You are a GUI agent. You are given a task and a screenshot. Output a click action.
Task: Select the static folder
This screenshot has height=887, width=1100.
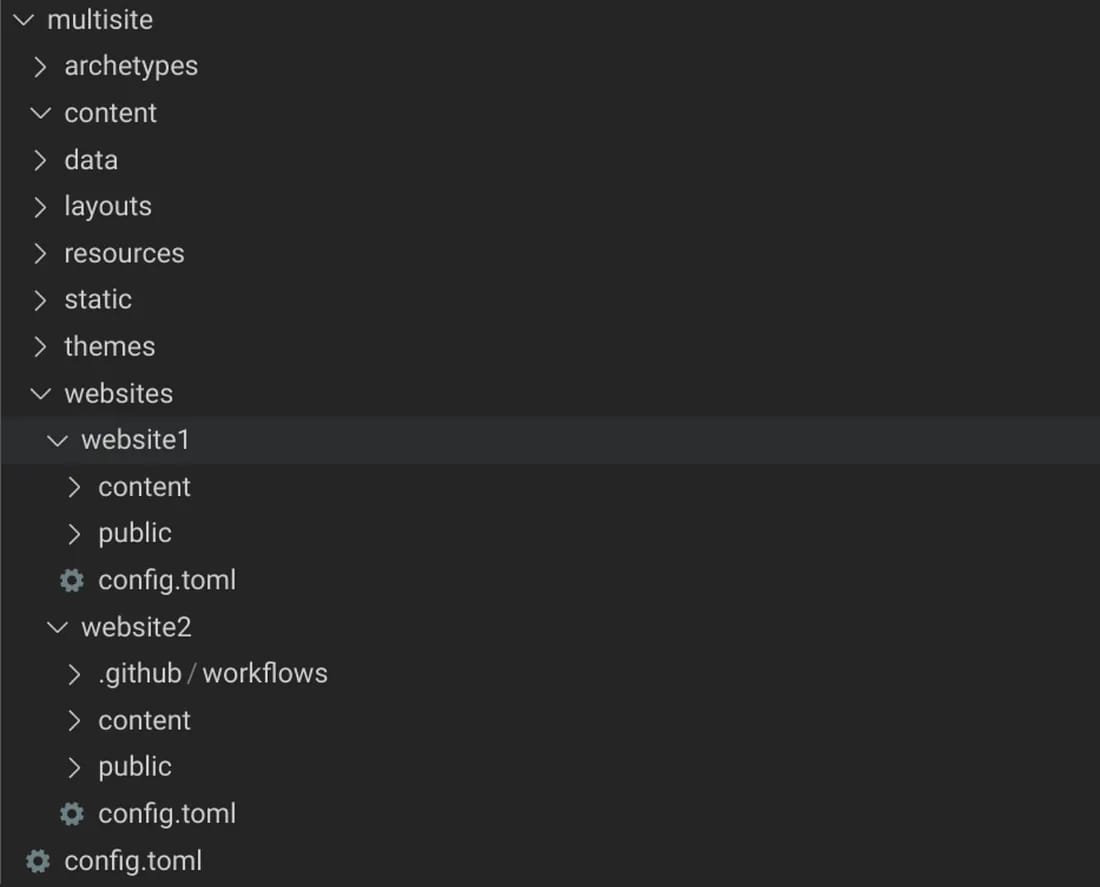point(98,300)
